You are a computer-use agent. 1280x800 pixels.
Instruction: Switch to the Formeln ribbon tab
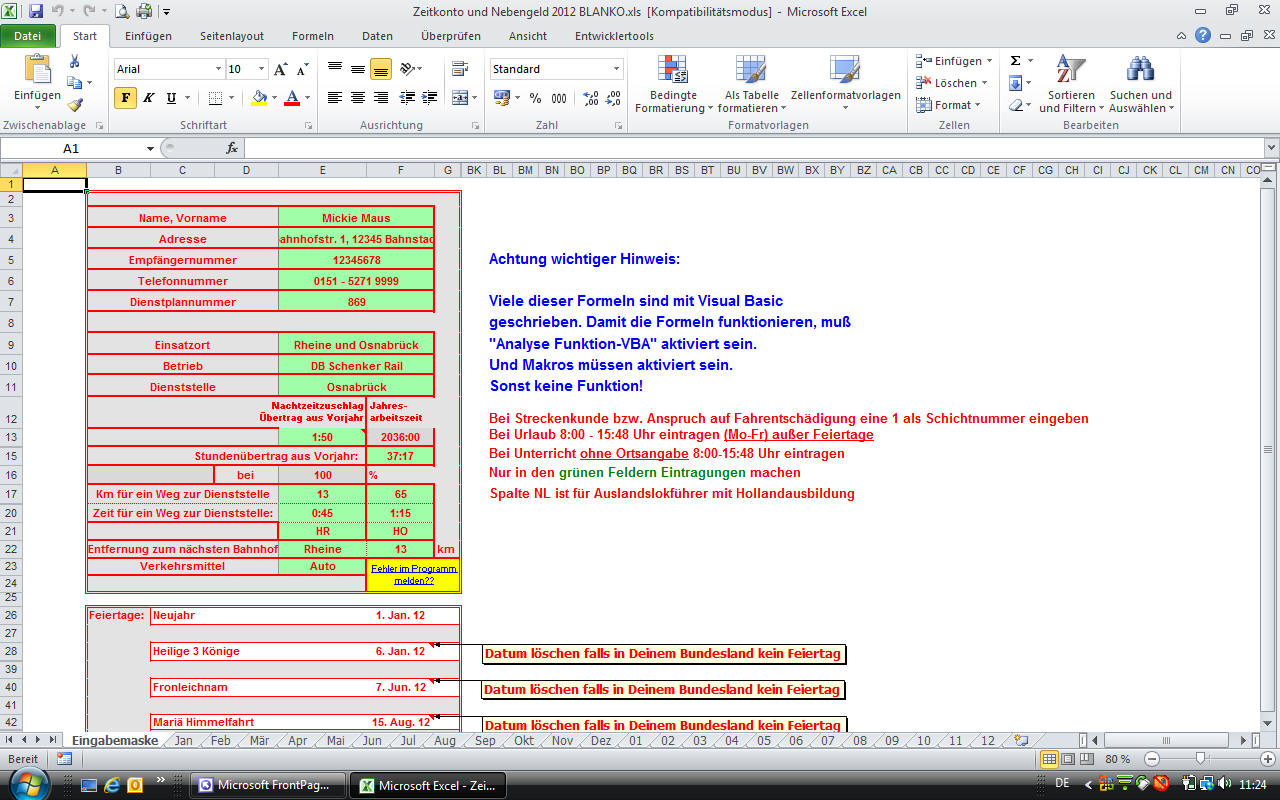point(312,36)
